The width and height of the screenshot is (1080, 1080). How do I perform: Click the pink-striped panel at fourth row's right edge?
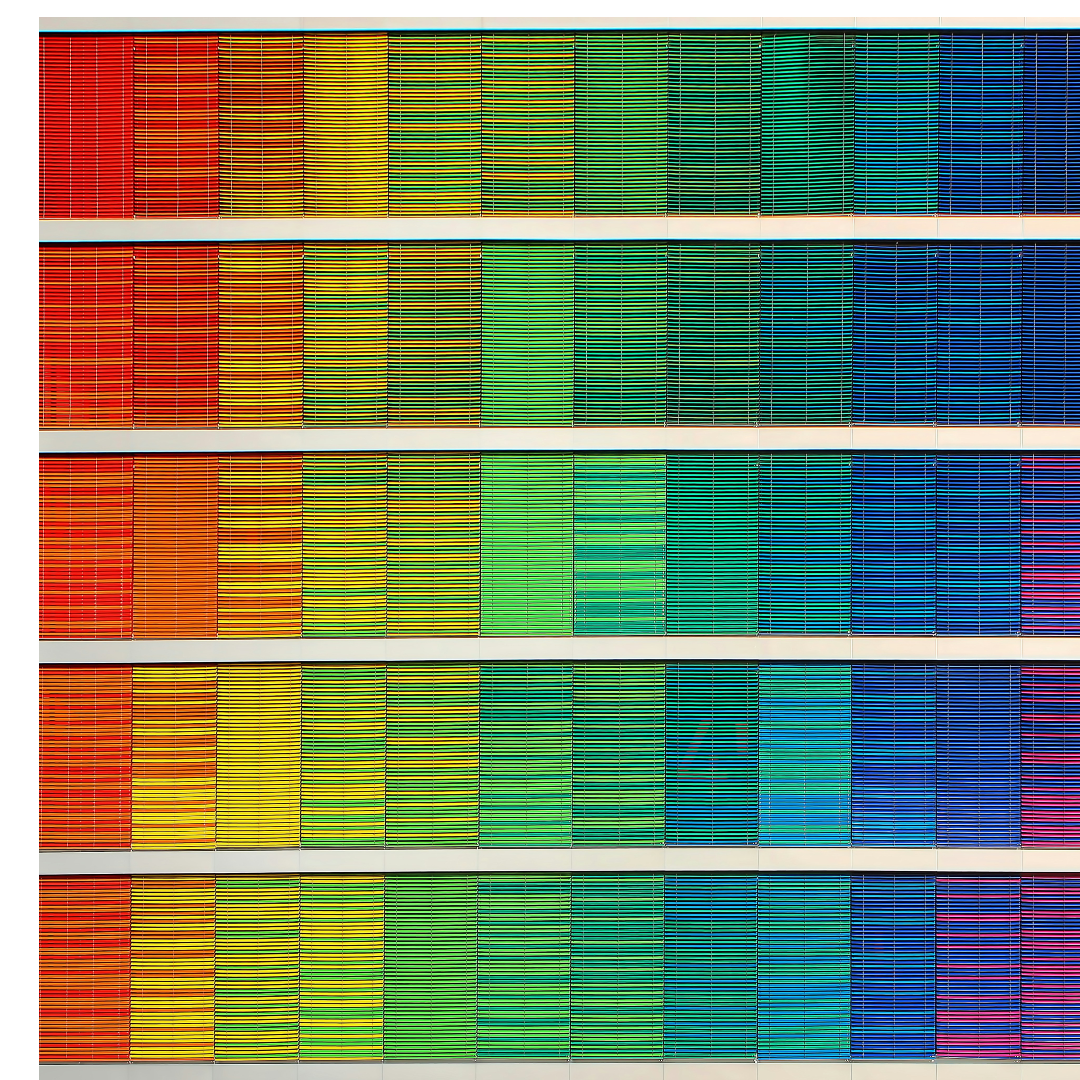tap(1050, 756)
